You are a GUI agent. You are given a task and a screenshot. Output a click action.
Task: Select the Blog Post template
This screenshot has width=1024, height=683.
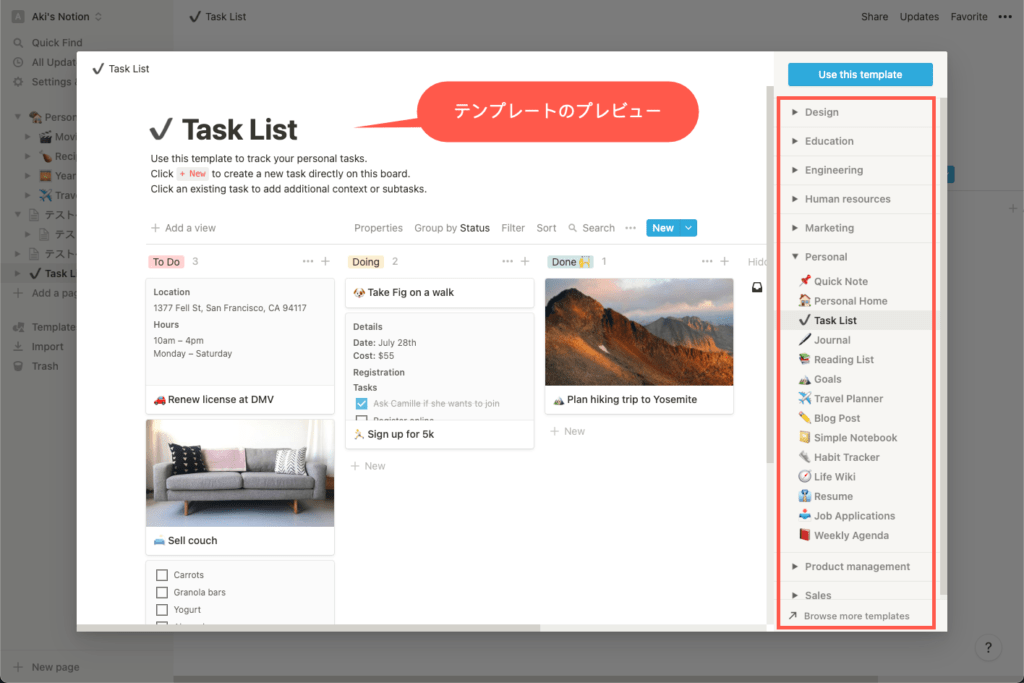836,419
